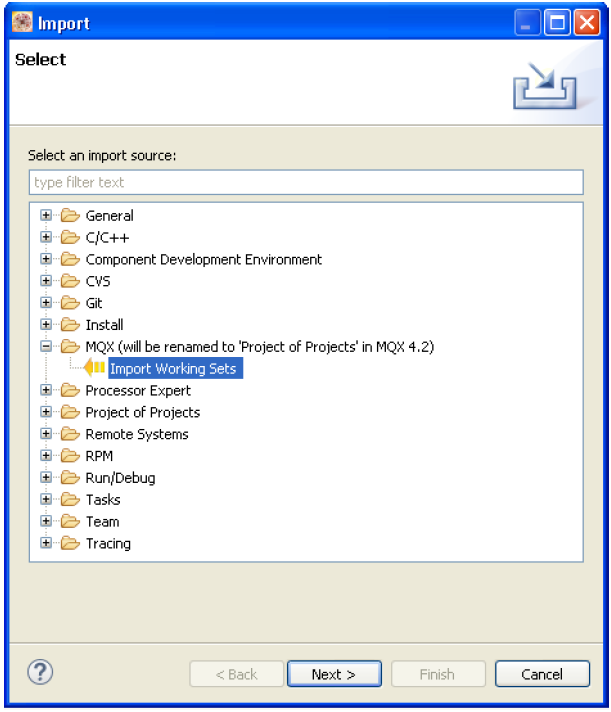Collapse the MQX tree node
The height and width of the screenshot is (712, 611).
(46, 347)
